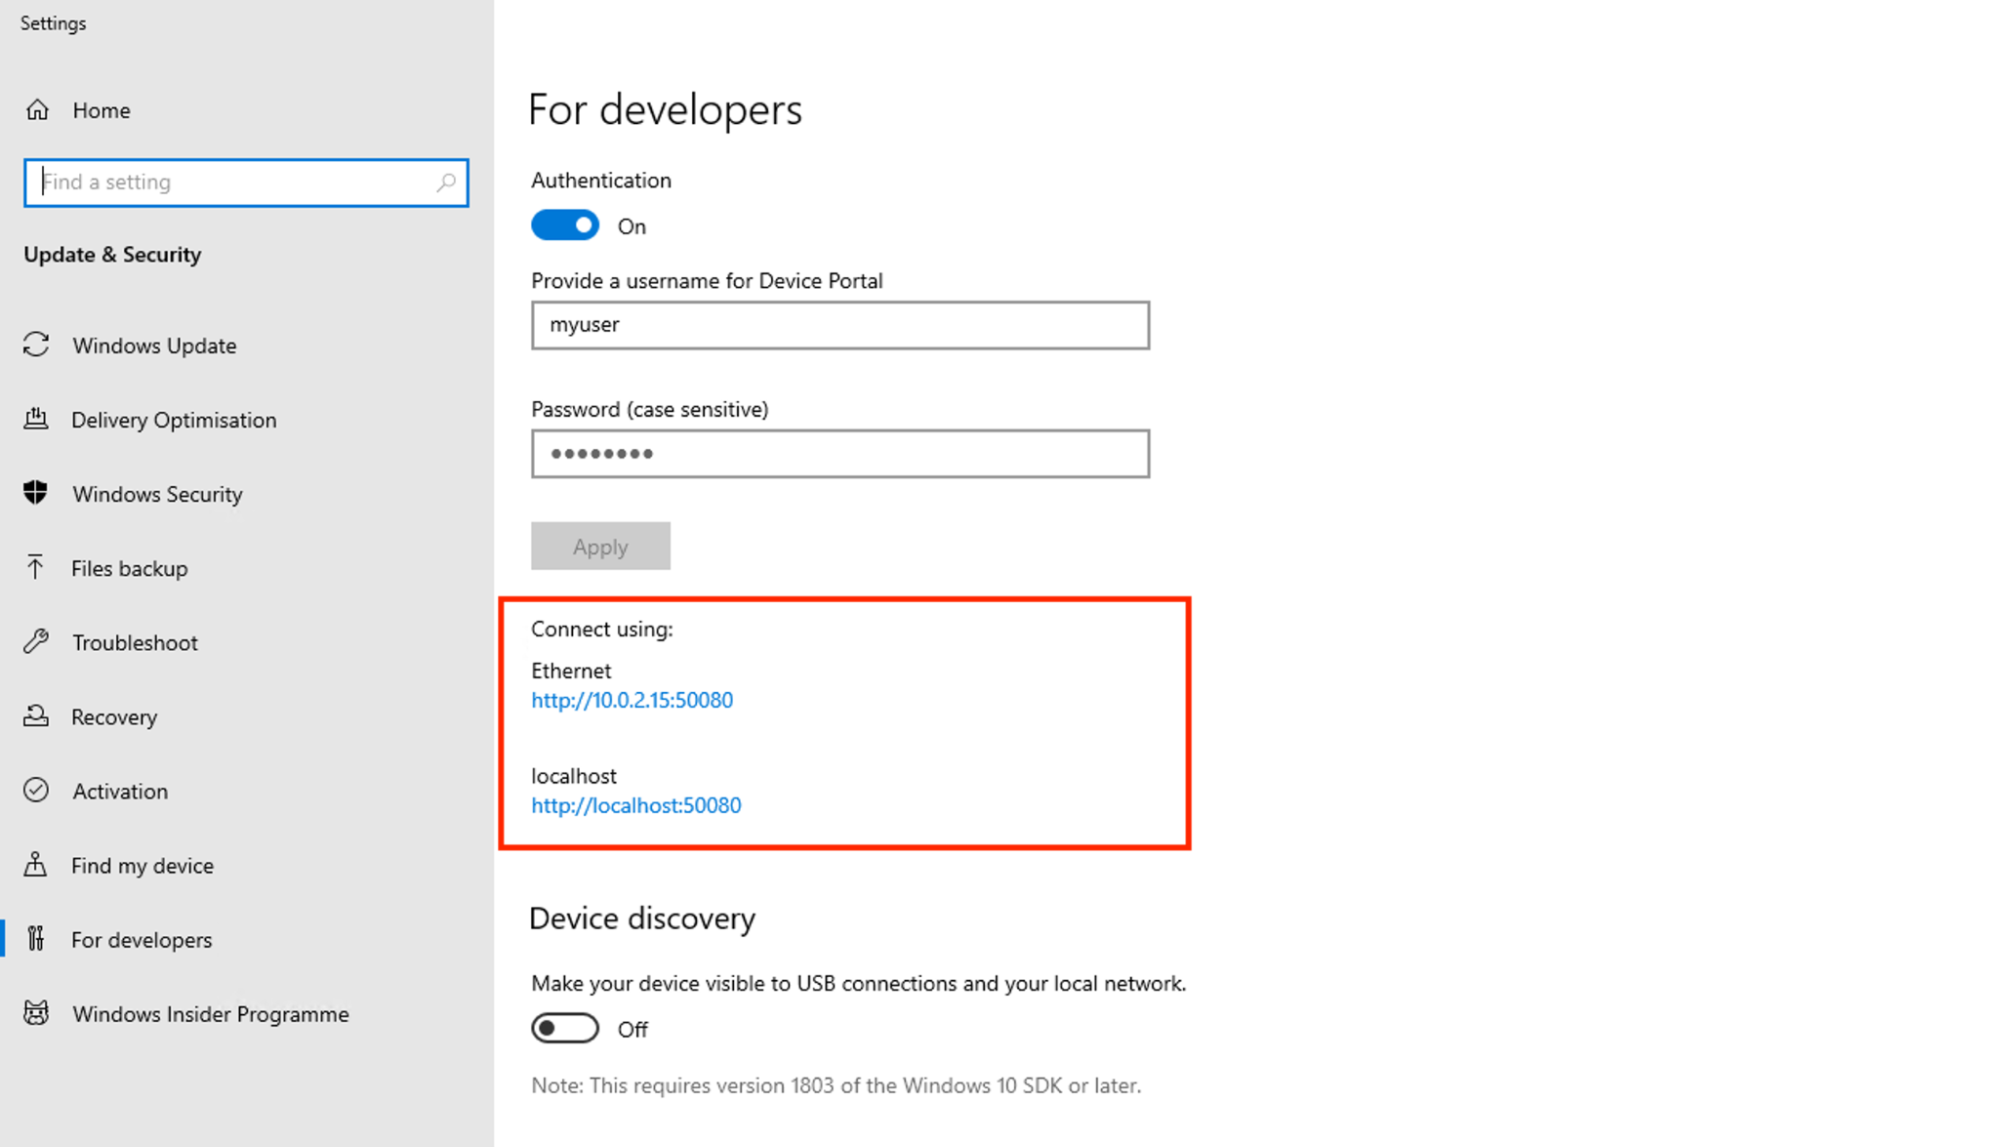Open the Ethernet link http://10.0.2.15:50080
Screen dimensions: 1999x1147
pos(632,700)
